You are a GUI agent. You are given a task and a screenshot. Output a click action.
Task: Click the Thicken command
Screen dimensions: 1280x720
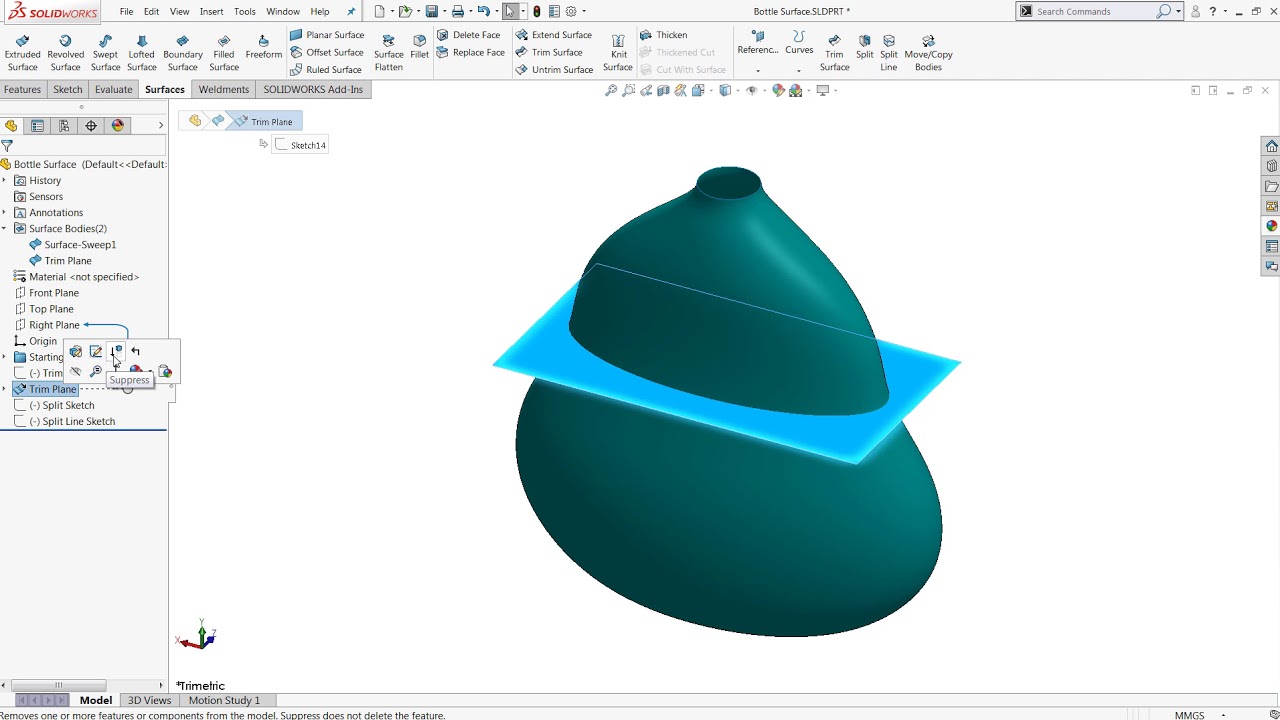(663, 35)
